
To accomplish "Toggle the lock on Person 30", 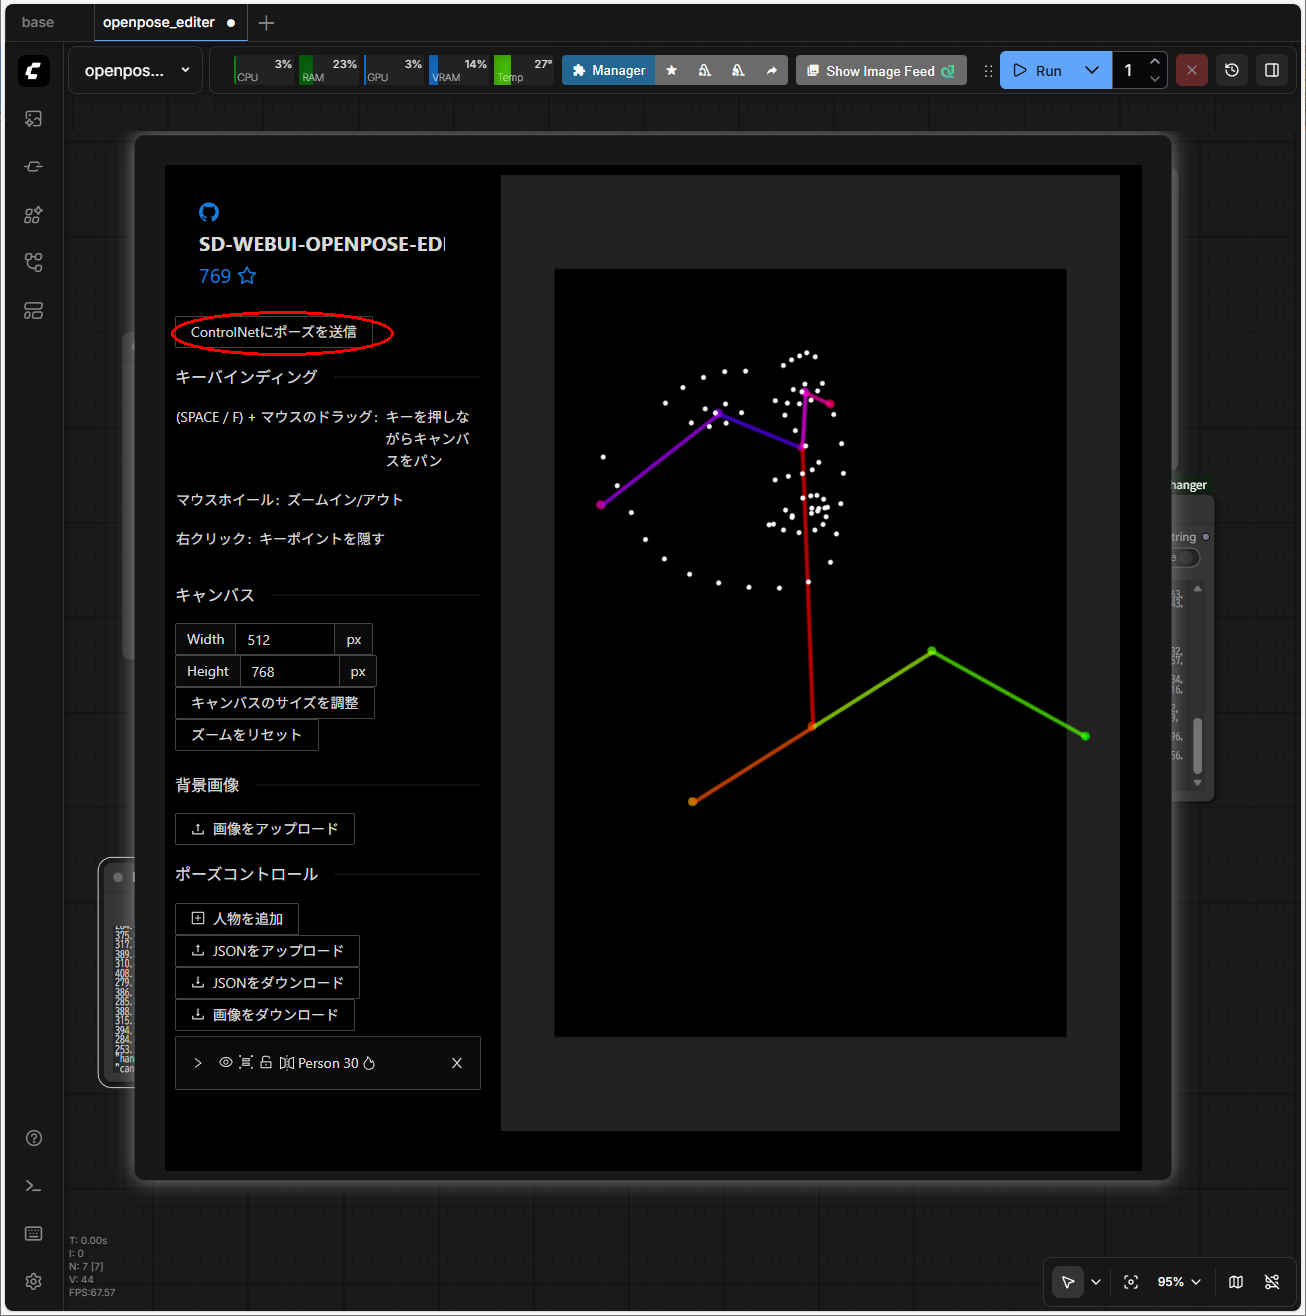I will point(266,1063).
